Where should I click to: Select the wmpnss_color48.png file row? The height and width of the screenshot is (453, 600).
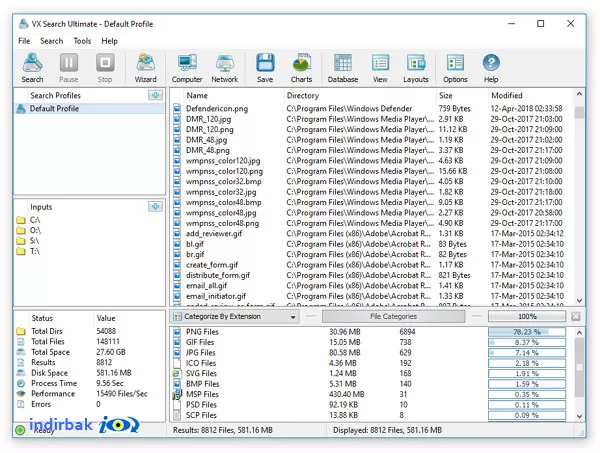click(x=373, y=223)
